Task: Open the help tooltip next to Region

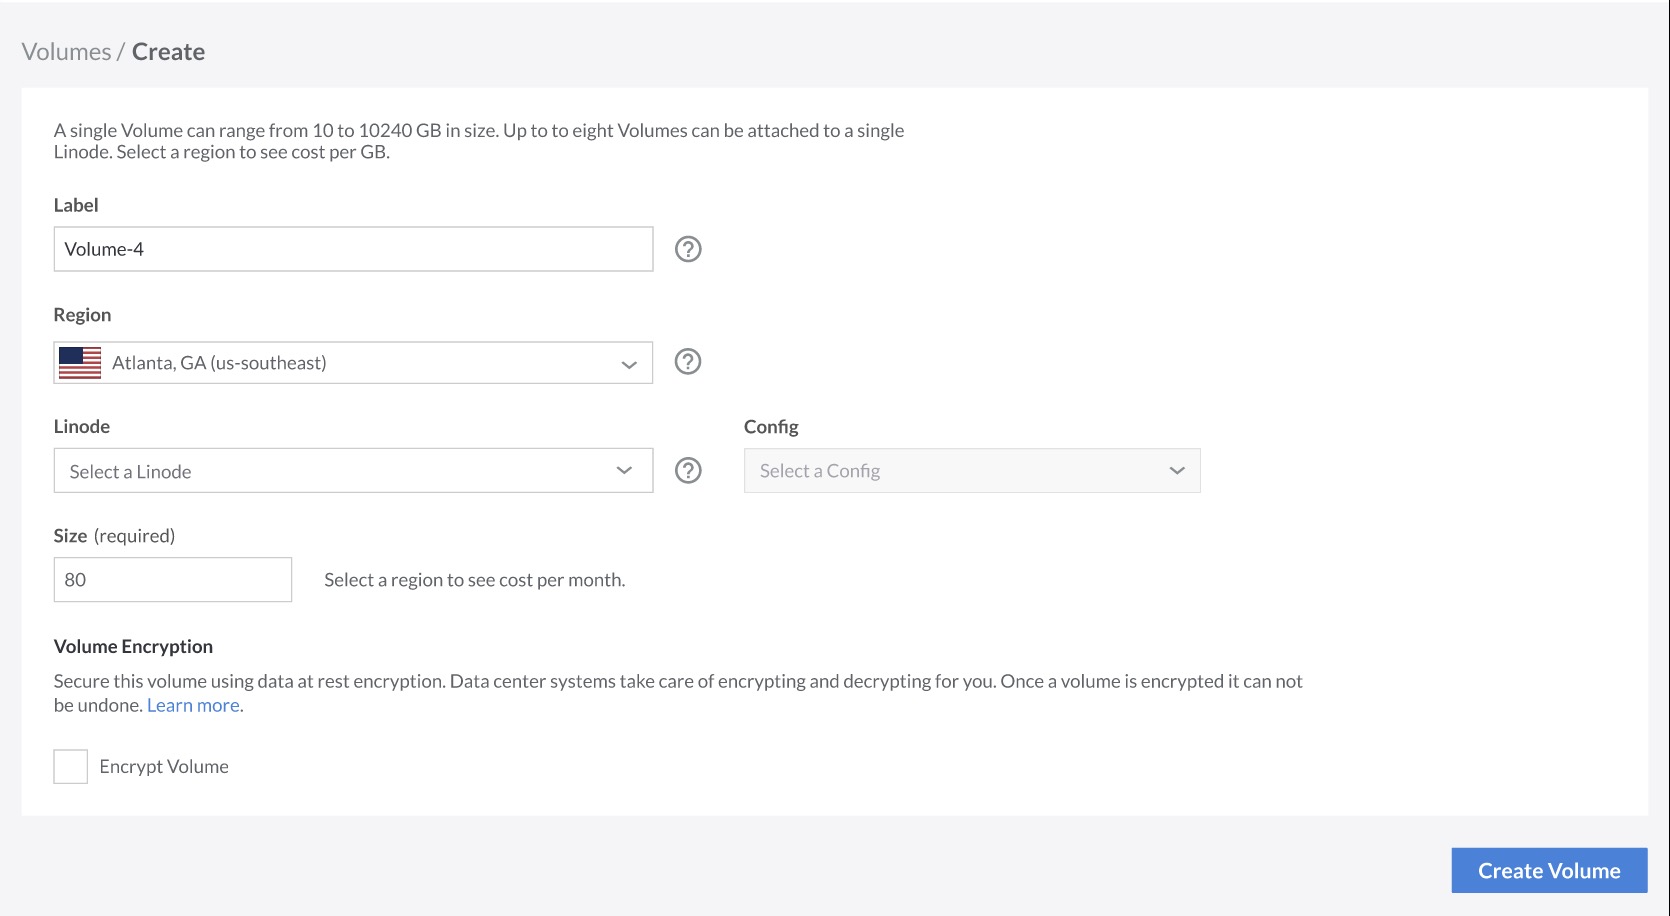Action: [x=688, y=362]
